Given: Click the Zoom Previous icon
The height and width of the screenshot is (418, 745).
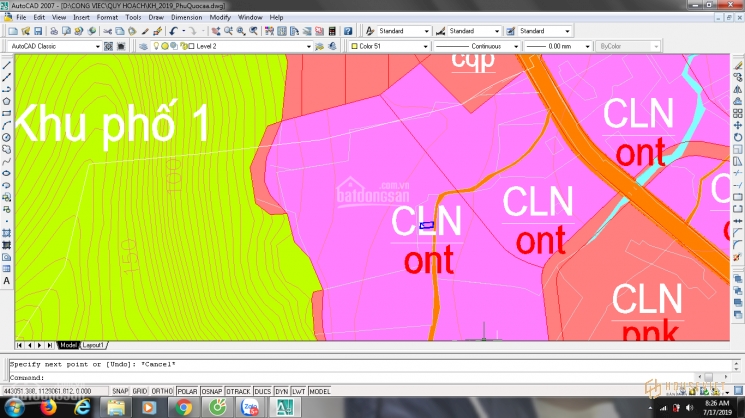Looking at the screenshot, I should (254, 31).
